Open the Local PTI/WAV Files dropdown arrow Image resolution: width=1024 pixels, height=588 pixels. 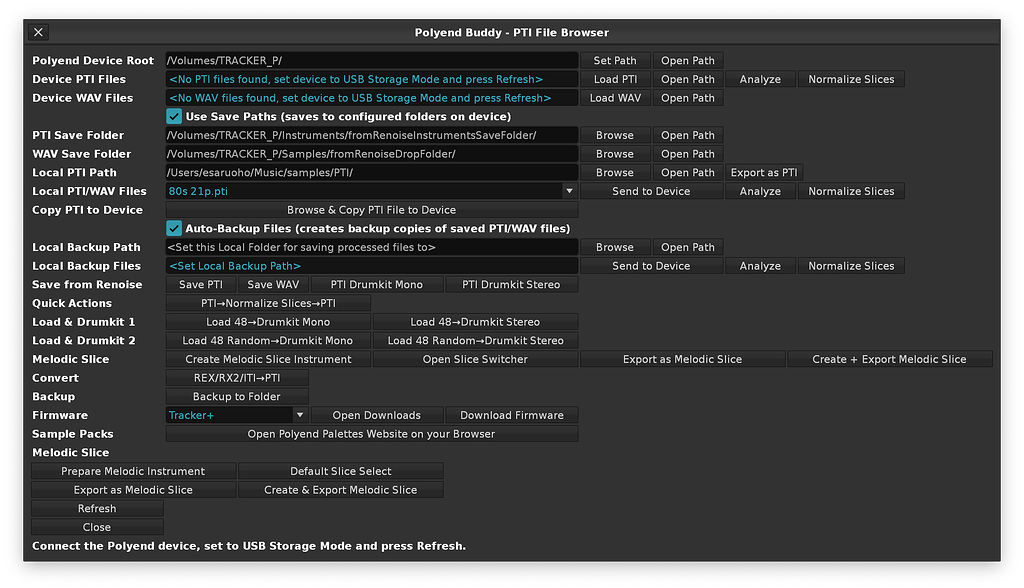click(x=569, y=190)
